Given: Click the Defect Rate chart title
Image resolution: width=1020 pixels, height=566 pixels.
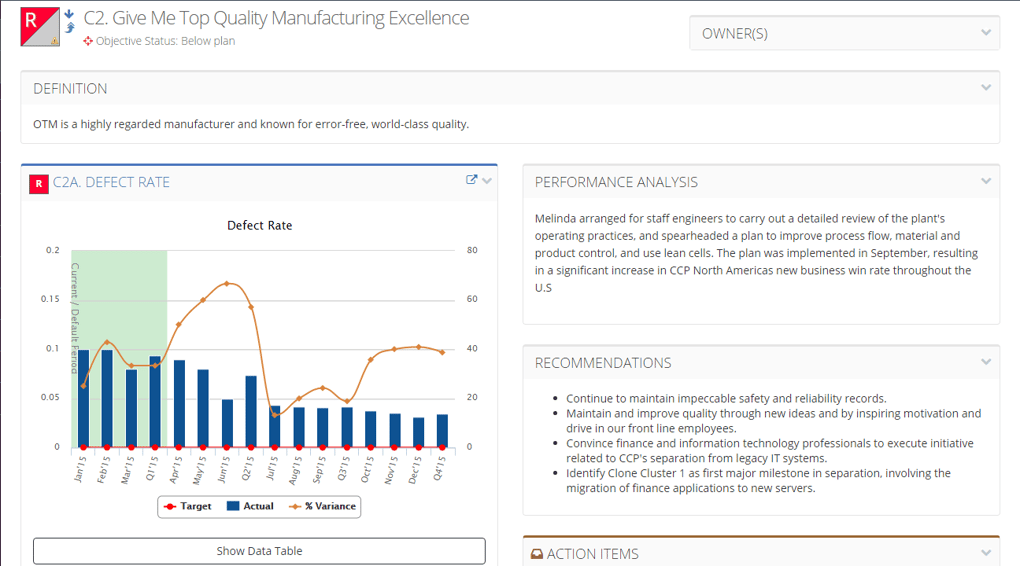Looking at the screenshot, I should (260, 226).
